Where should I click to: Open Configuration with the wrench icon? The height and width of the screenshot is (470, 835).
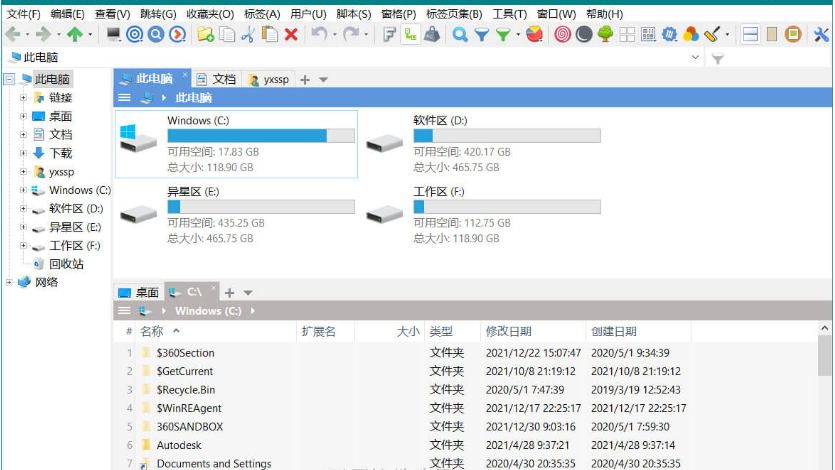tap(822, 35)
